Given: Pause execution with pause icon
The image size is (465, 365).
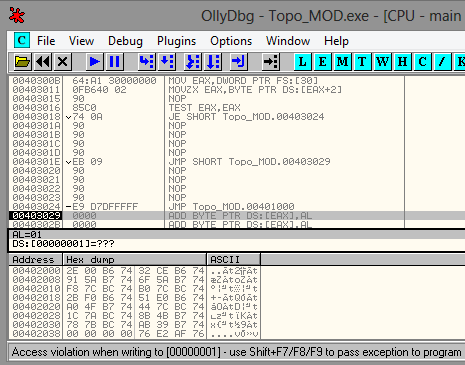Looking at the screenshot, I should pos(114,62).
